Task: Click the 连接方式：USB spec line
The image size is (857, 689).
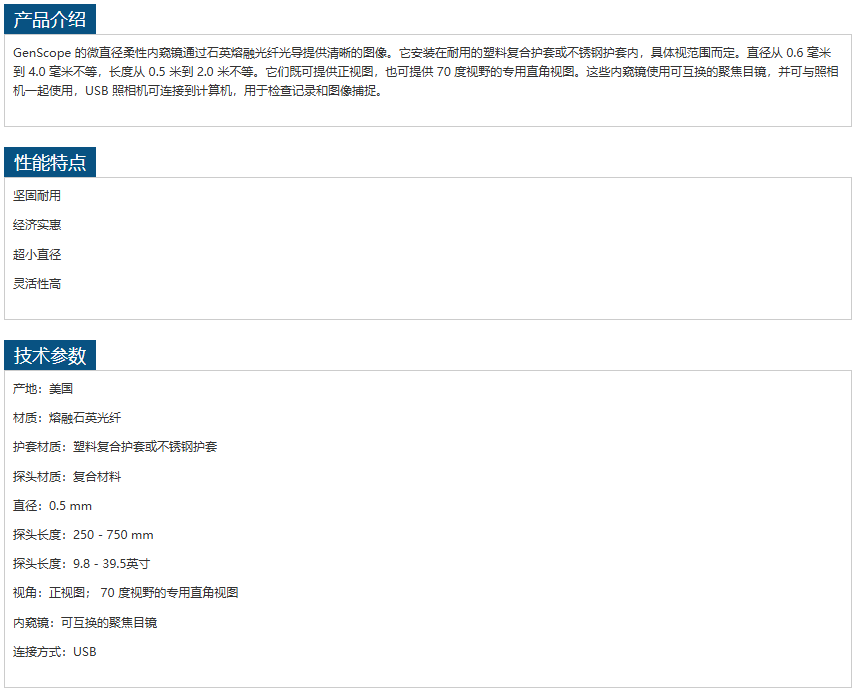Action: tap(55, 652)
